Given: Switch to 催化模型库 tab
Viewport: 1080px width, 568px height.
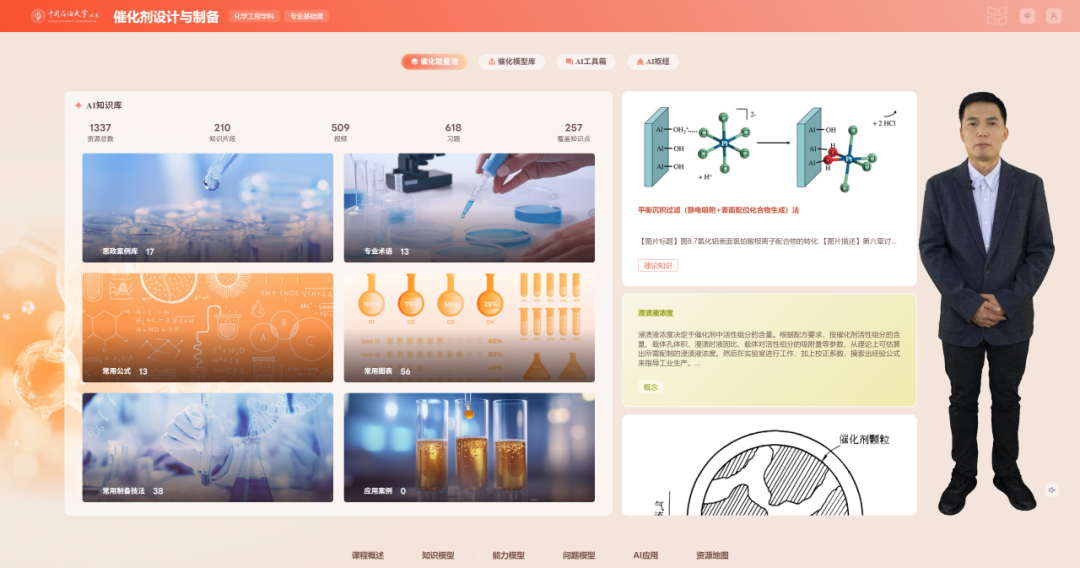Looking at the screenshot, I should (x=511, y=62).
